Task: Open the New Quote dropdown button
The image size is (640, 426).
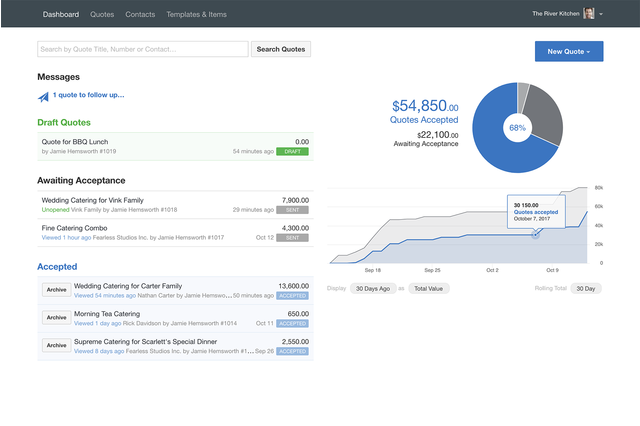Action: tap(569, 51)
